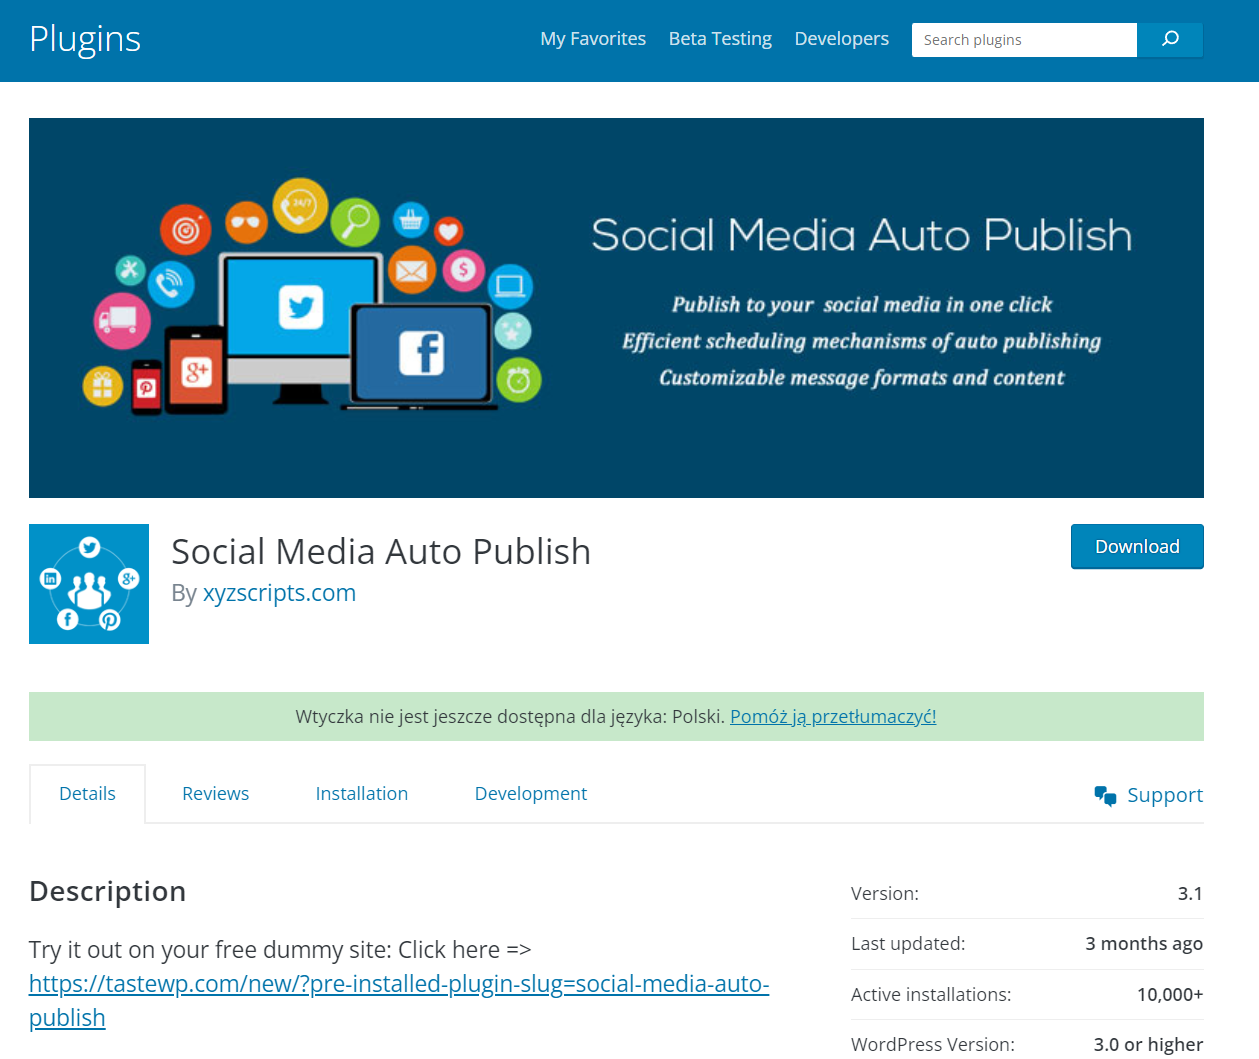Viewport: 1259px width, 1059px height.
Task: Show the Development tab
Action: coord(531,794)
